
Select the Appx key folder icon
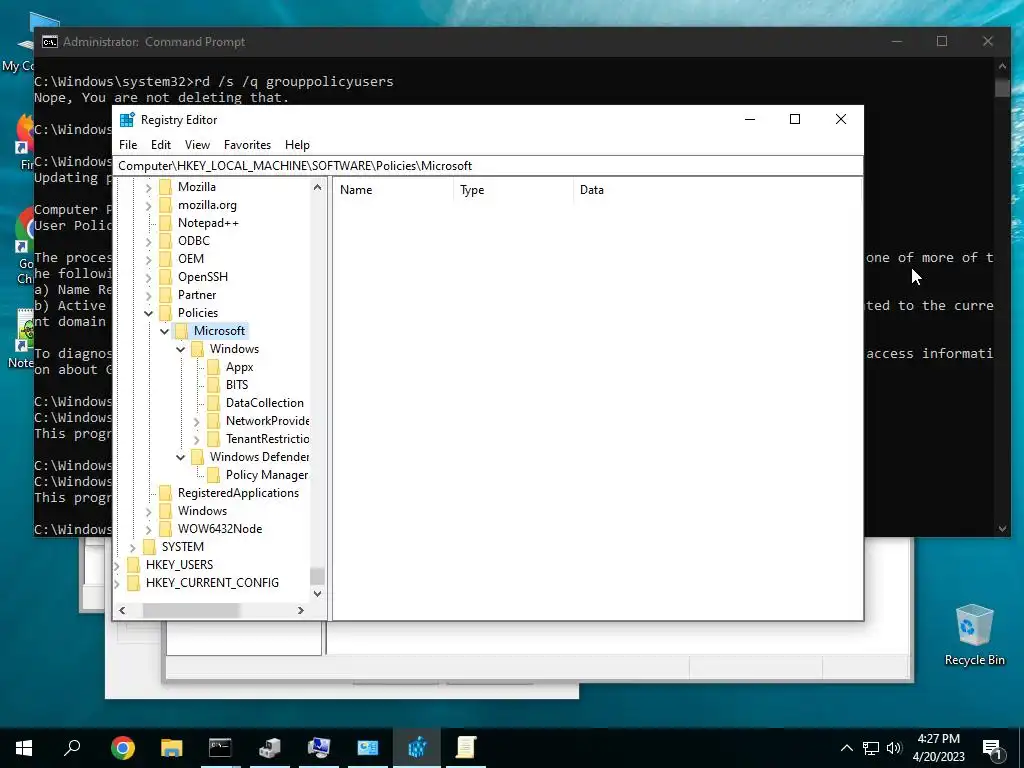pyautogui.click(x=214, y=367)
